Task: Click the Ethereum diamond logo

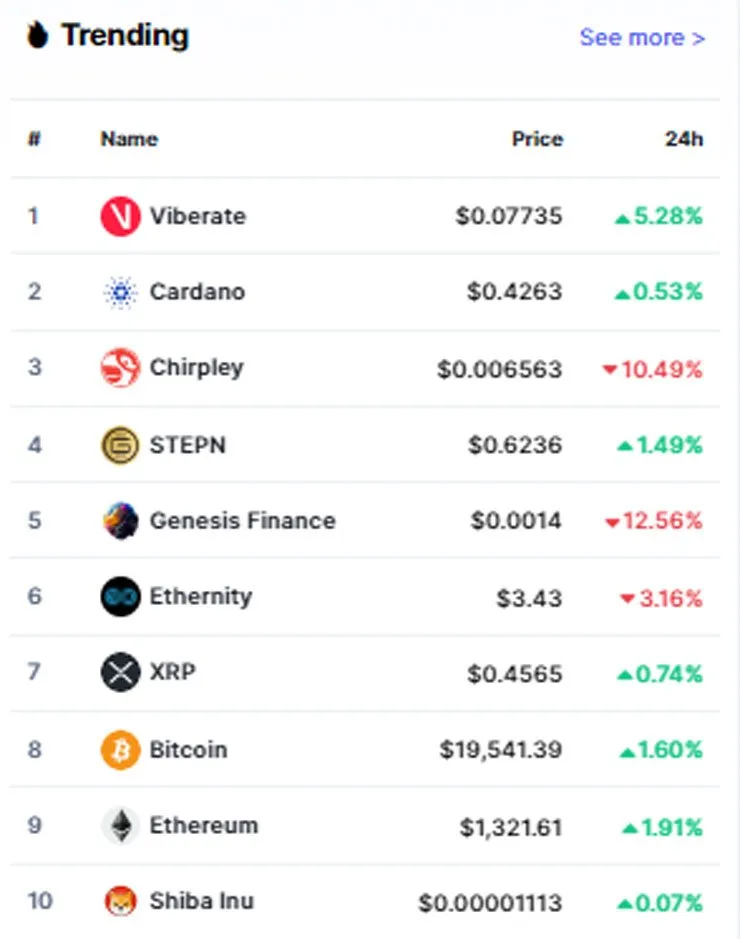Action: 121,825
